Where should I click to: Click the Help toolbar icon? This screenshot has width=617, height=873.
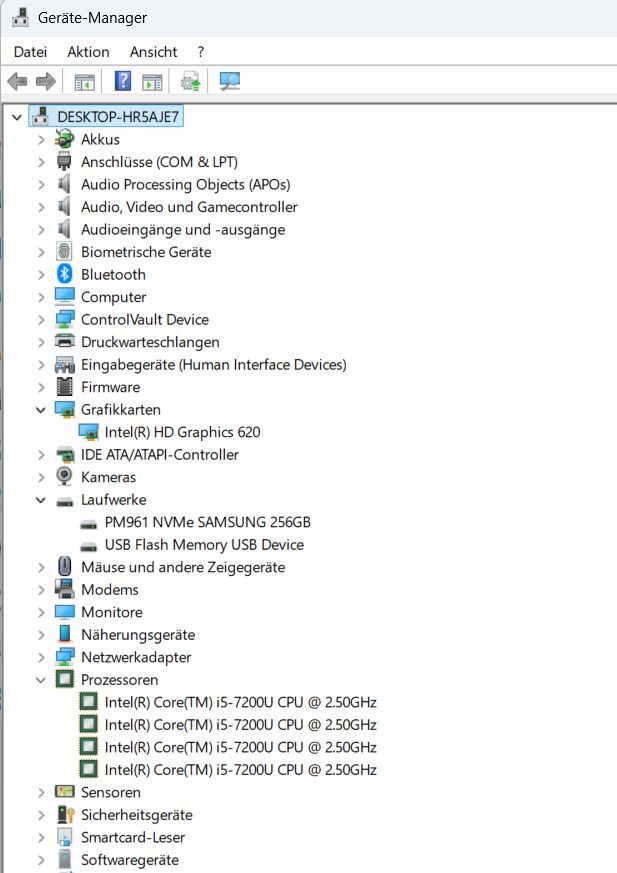123,81
